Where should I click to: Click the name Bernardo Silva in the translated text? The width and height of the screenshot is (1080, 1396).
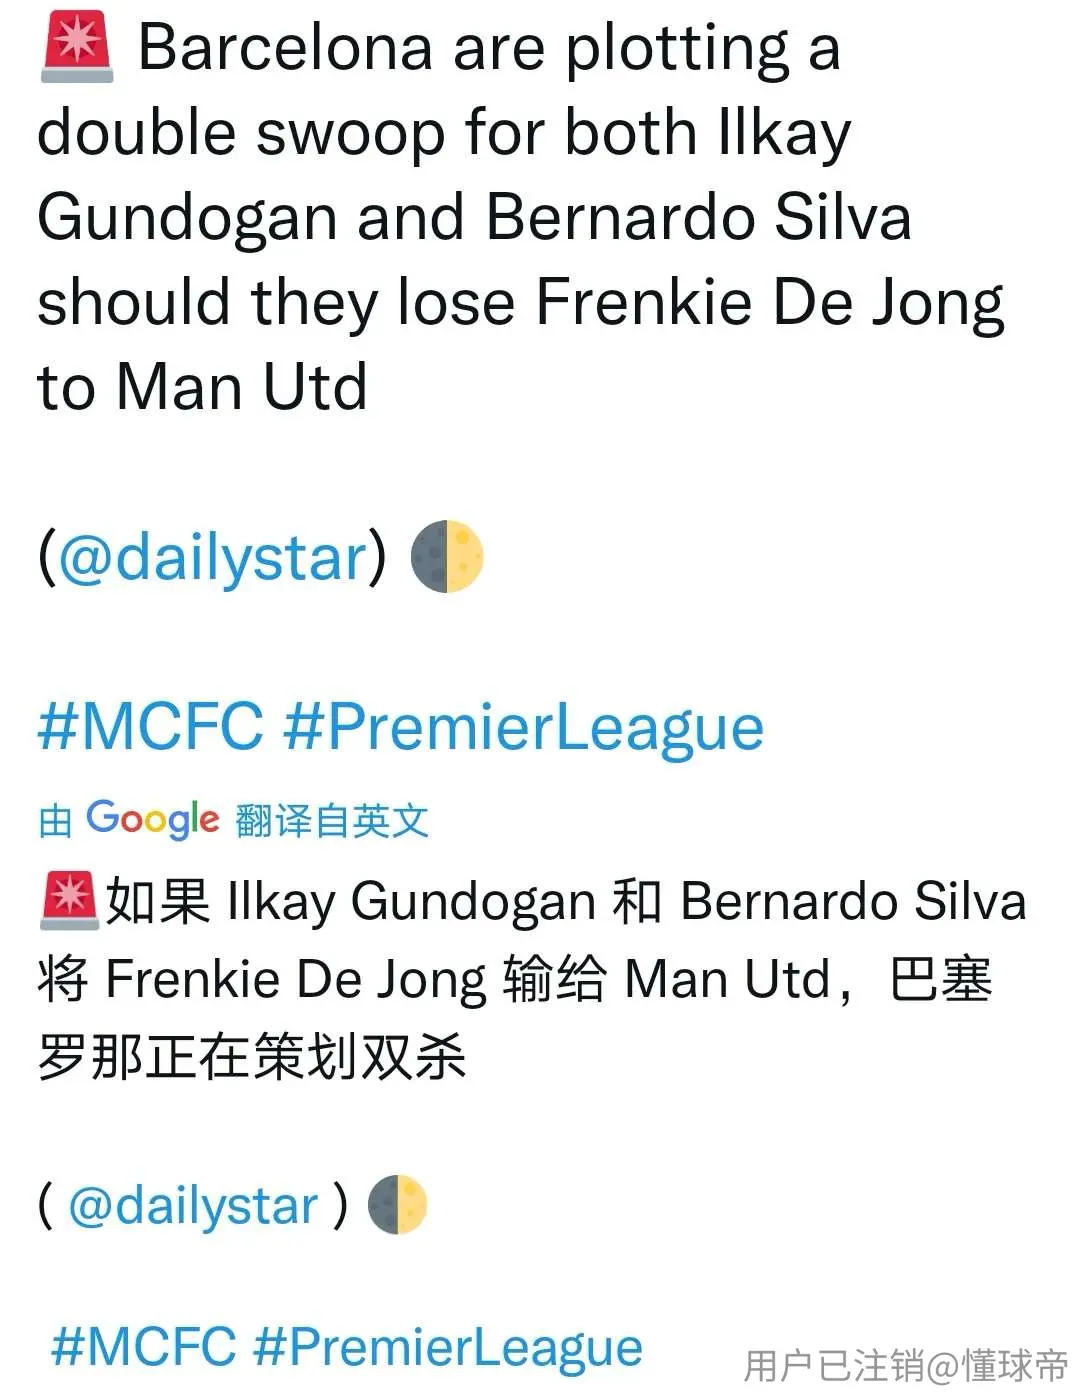(x=853, y=901)
